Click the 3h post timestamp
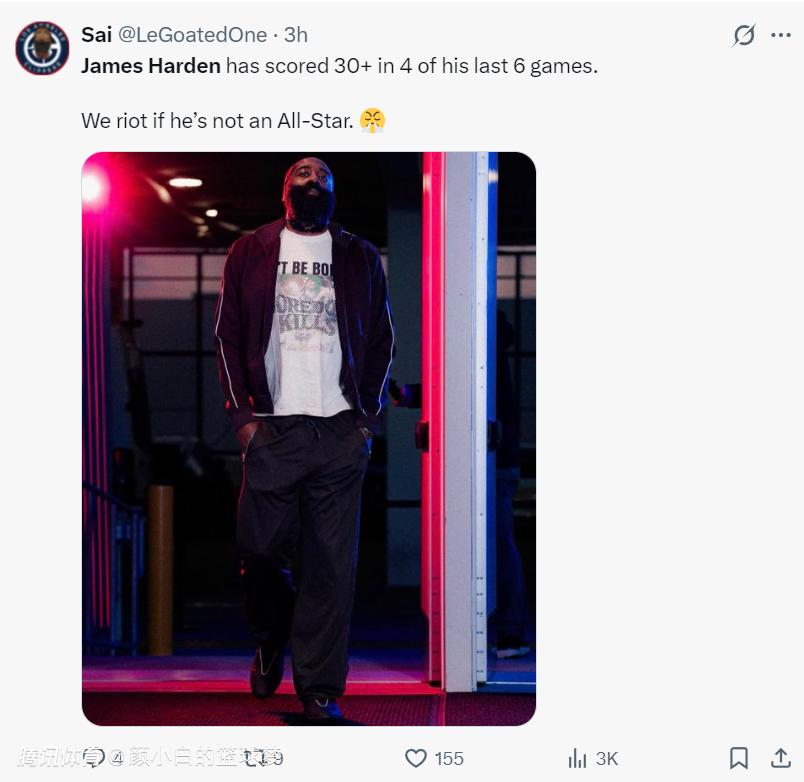The width and height of the screenshot is (804, 782). pyautogui.click(x=296, y=35)
